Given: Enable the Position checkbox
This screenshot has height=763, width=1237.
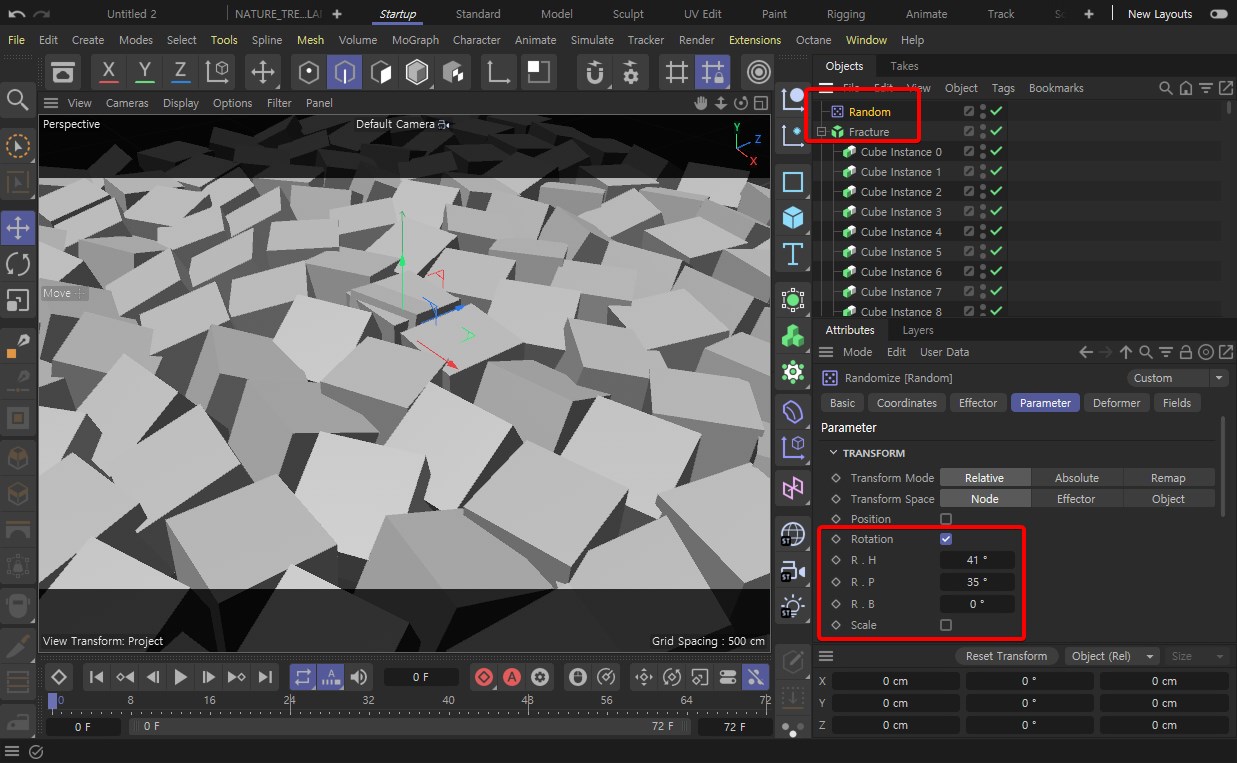Looking at the screenshot, I should [x=945, y=518].
